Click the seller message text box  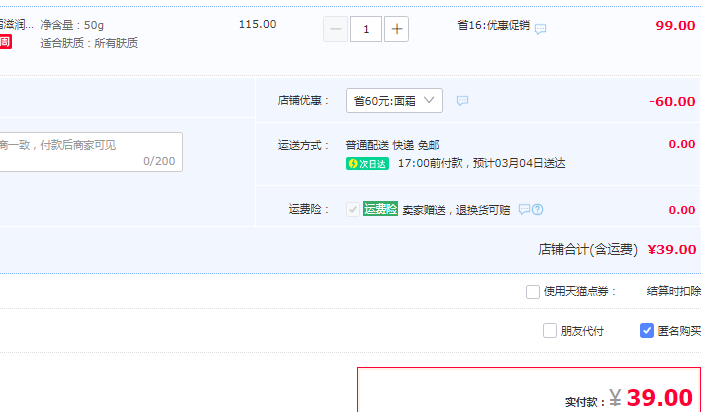click(91, 152)
